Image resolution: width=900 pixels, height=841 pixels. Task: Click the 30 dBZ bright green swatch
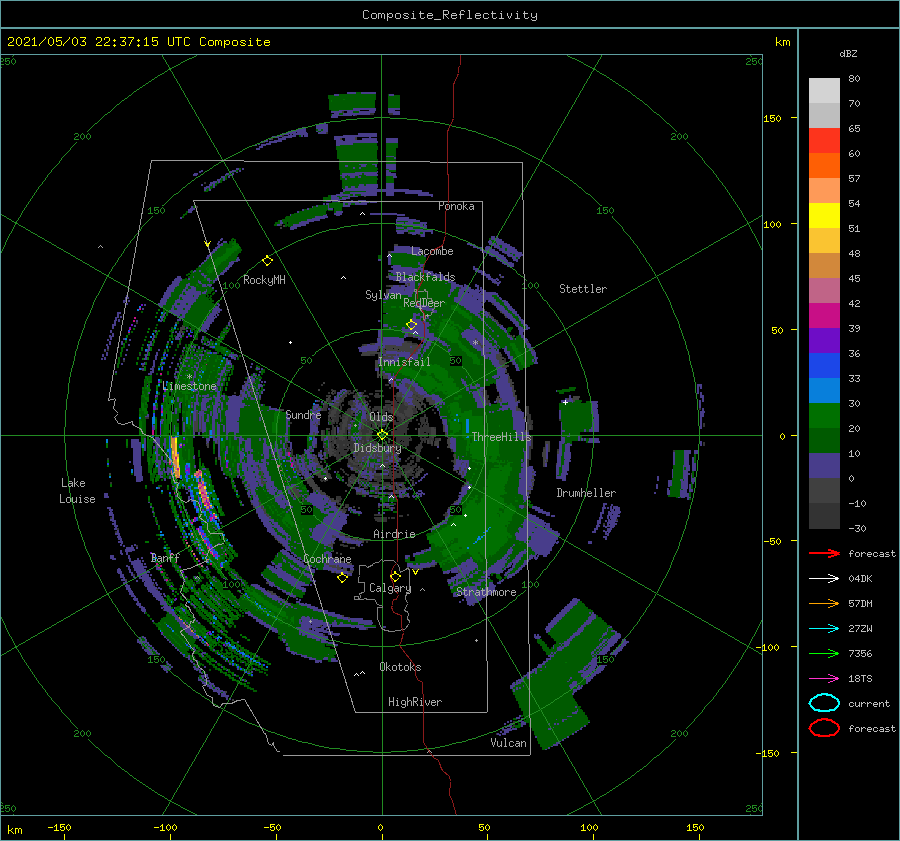coord(824,416)
